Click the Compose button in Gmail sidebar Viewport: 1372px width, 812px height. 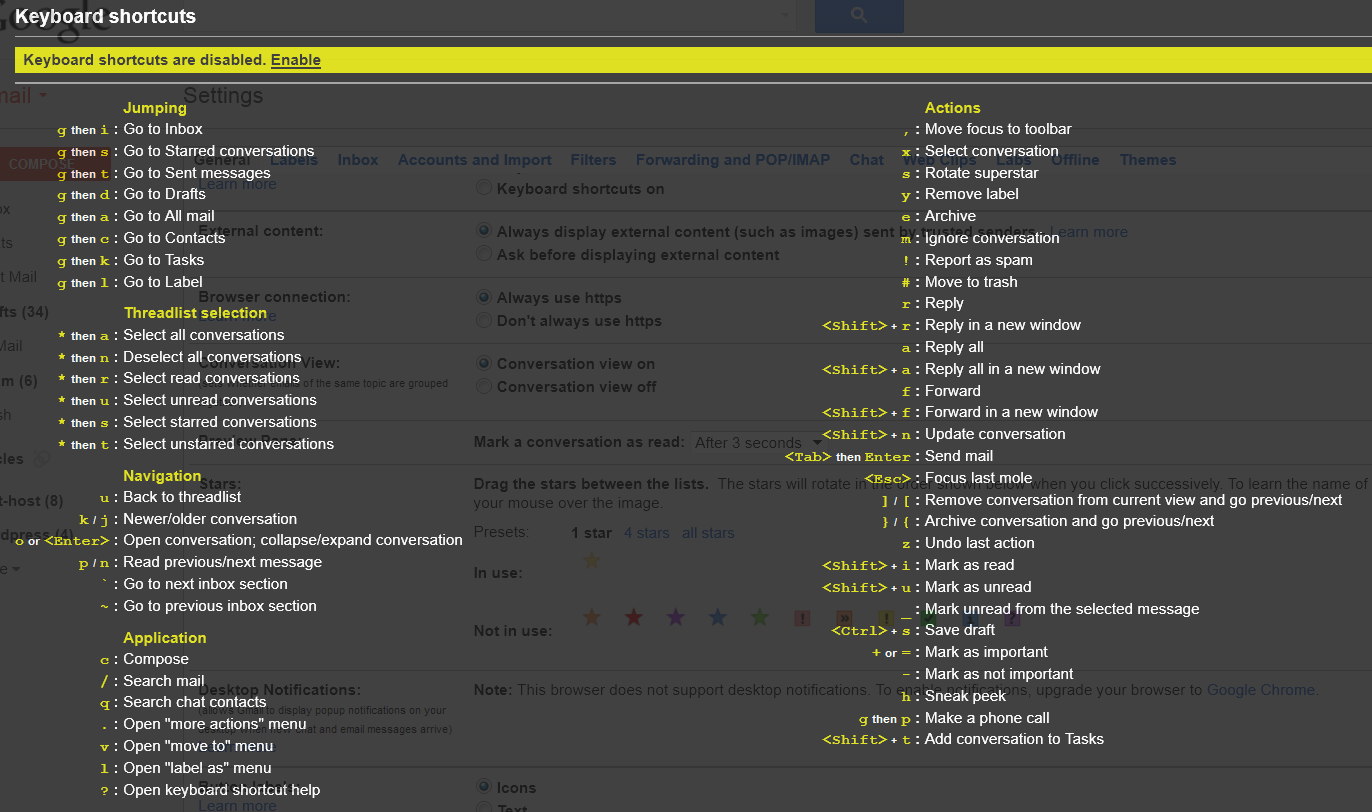point(54,164)
